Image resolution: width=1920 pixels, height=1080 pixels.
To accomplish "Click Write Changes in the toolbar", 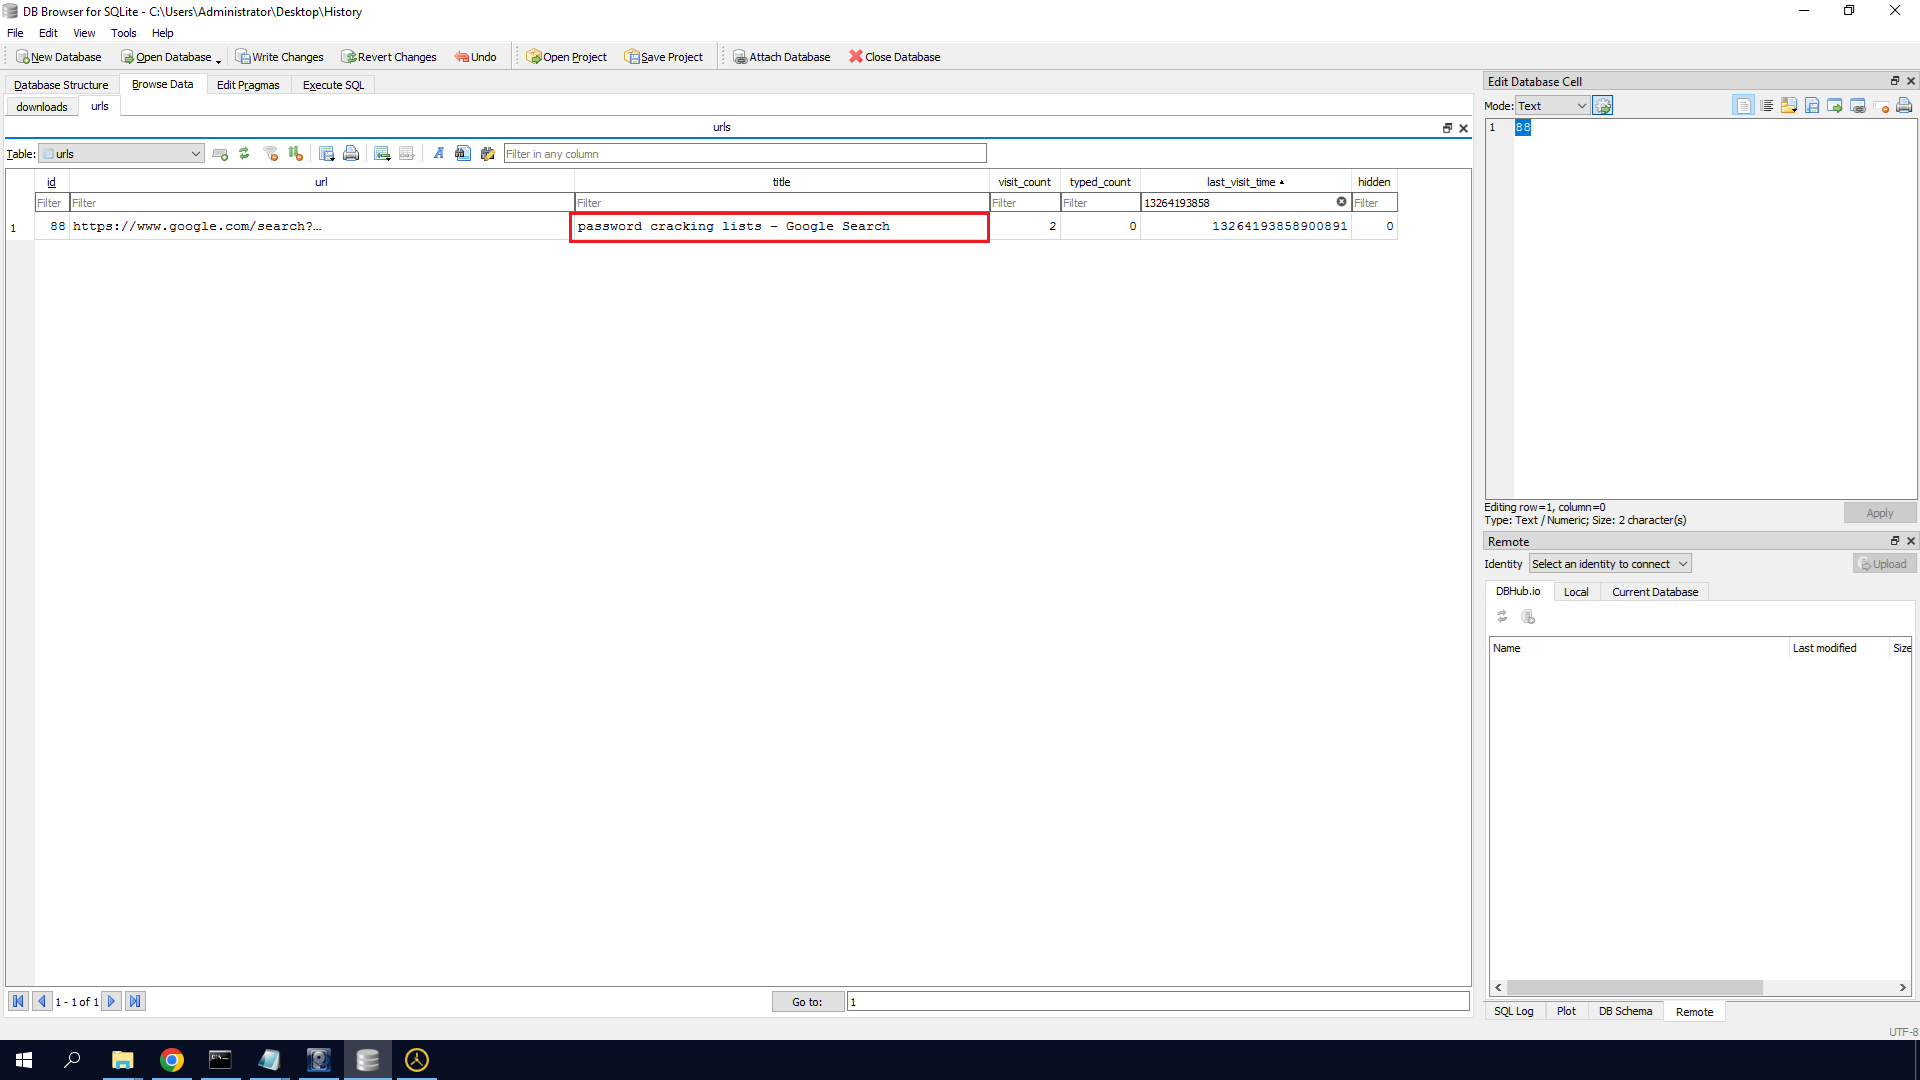I will click(x=280, y=57).
